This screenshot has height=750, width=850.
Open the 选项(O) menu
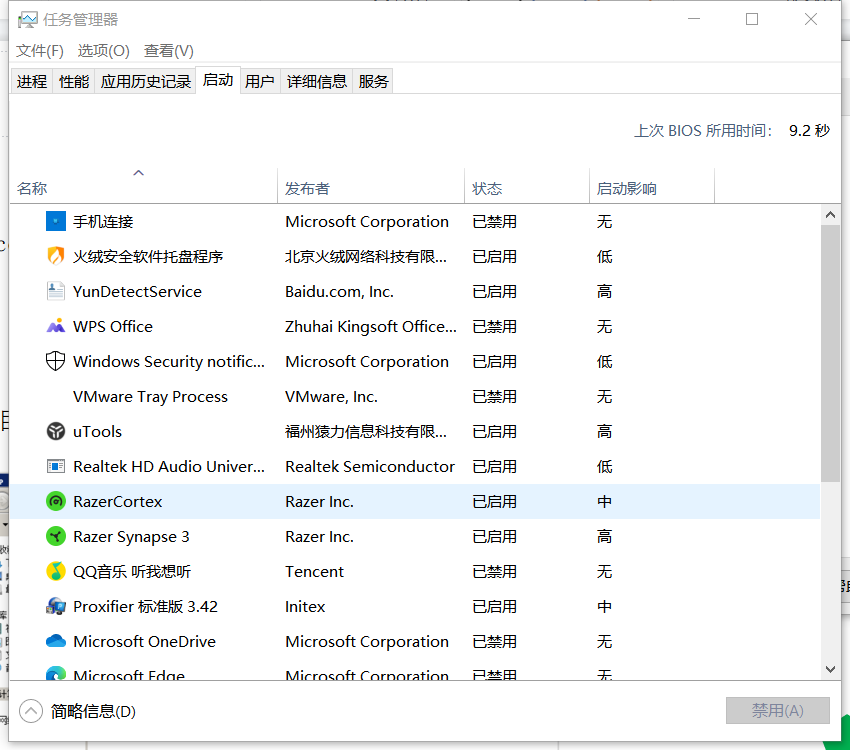[x=104, y=51]
